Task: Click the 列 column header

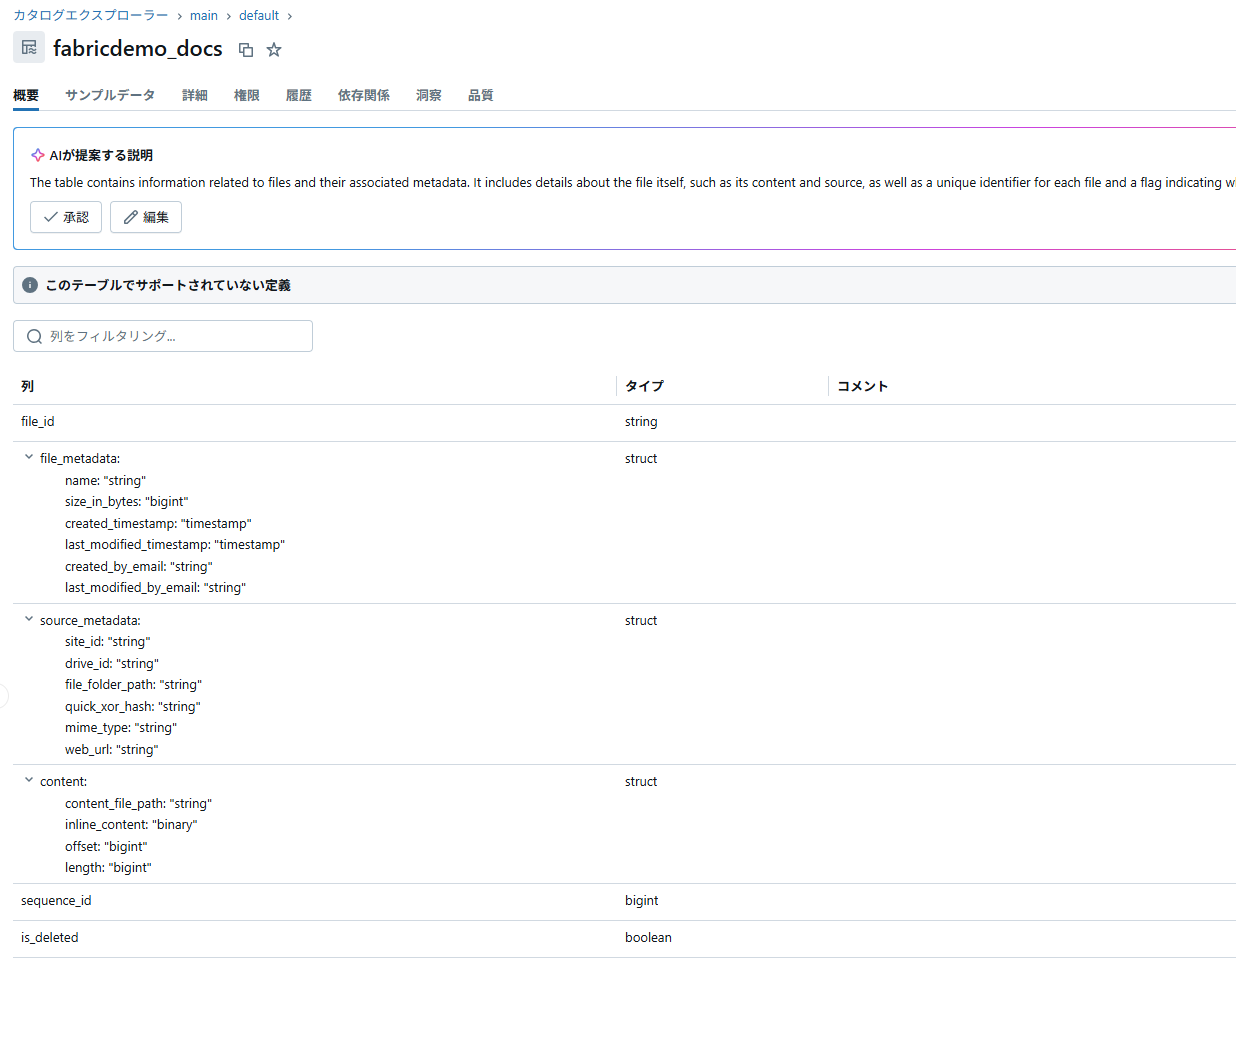Action: pyautogui.click(x=28, y=386)
